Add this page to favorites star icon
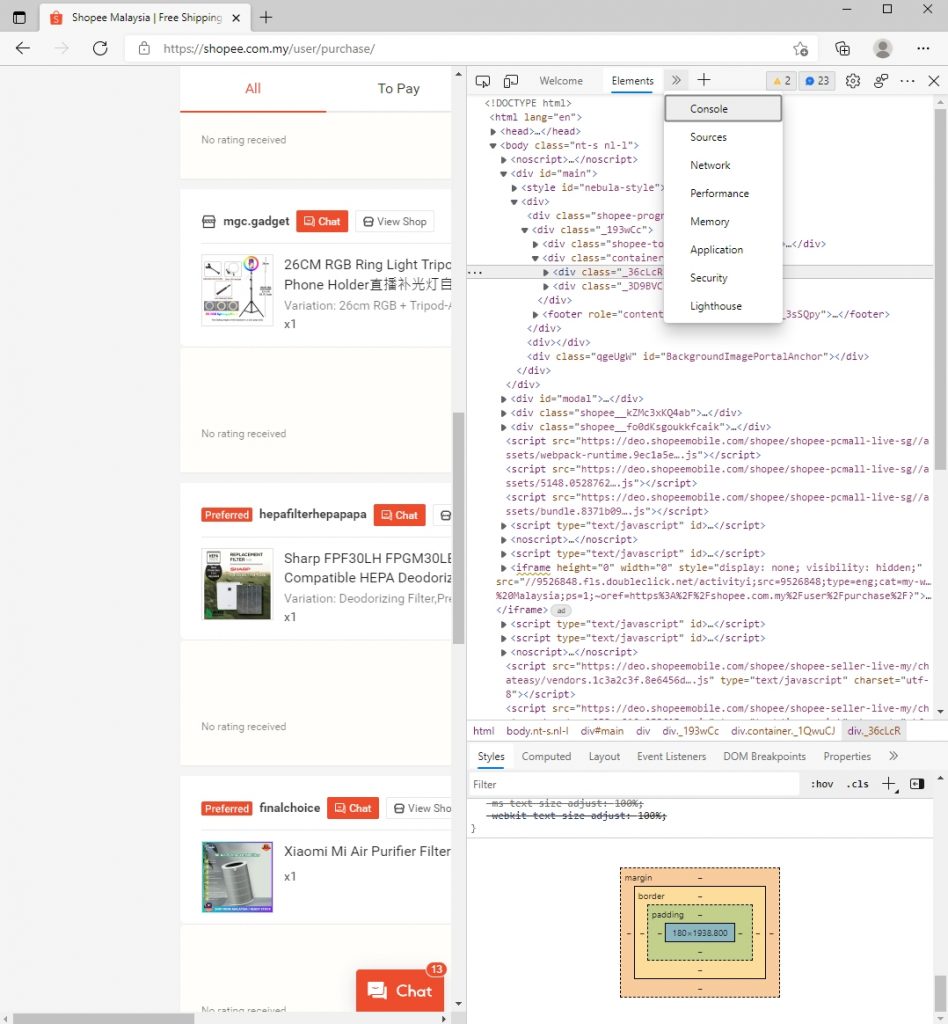948x1024 pixels. coord(800,48)
